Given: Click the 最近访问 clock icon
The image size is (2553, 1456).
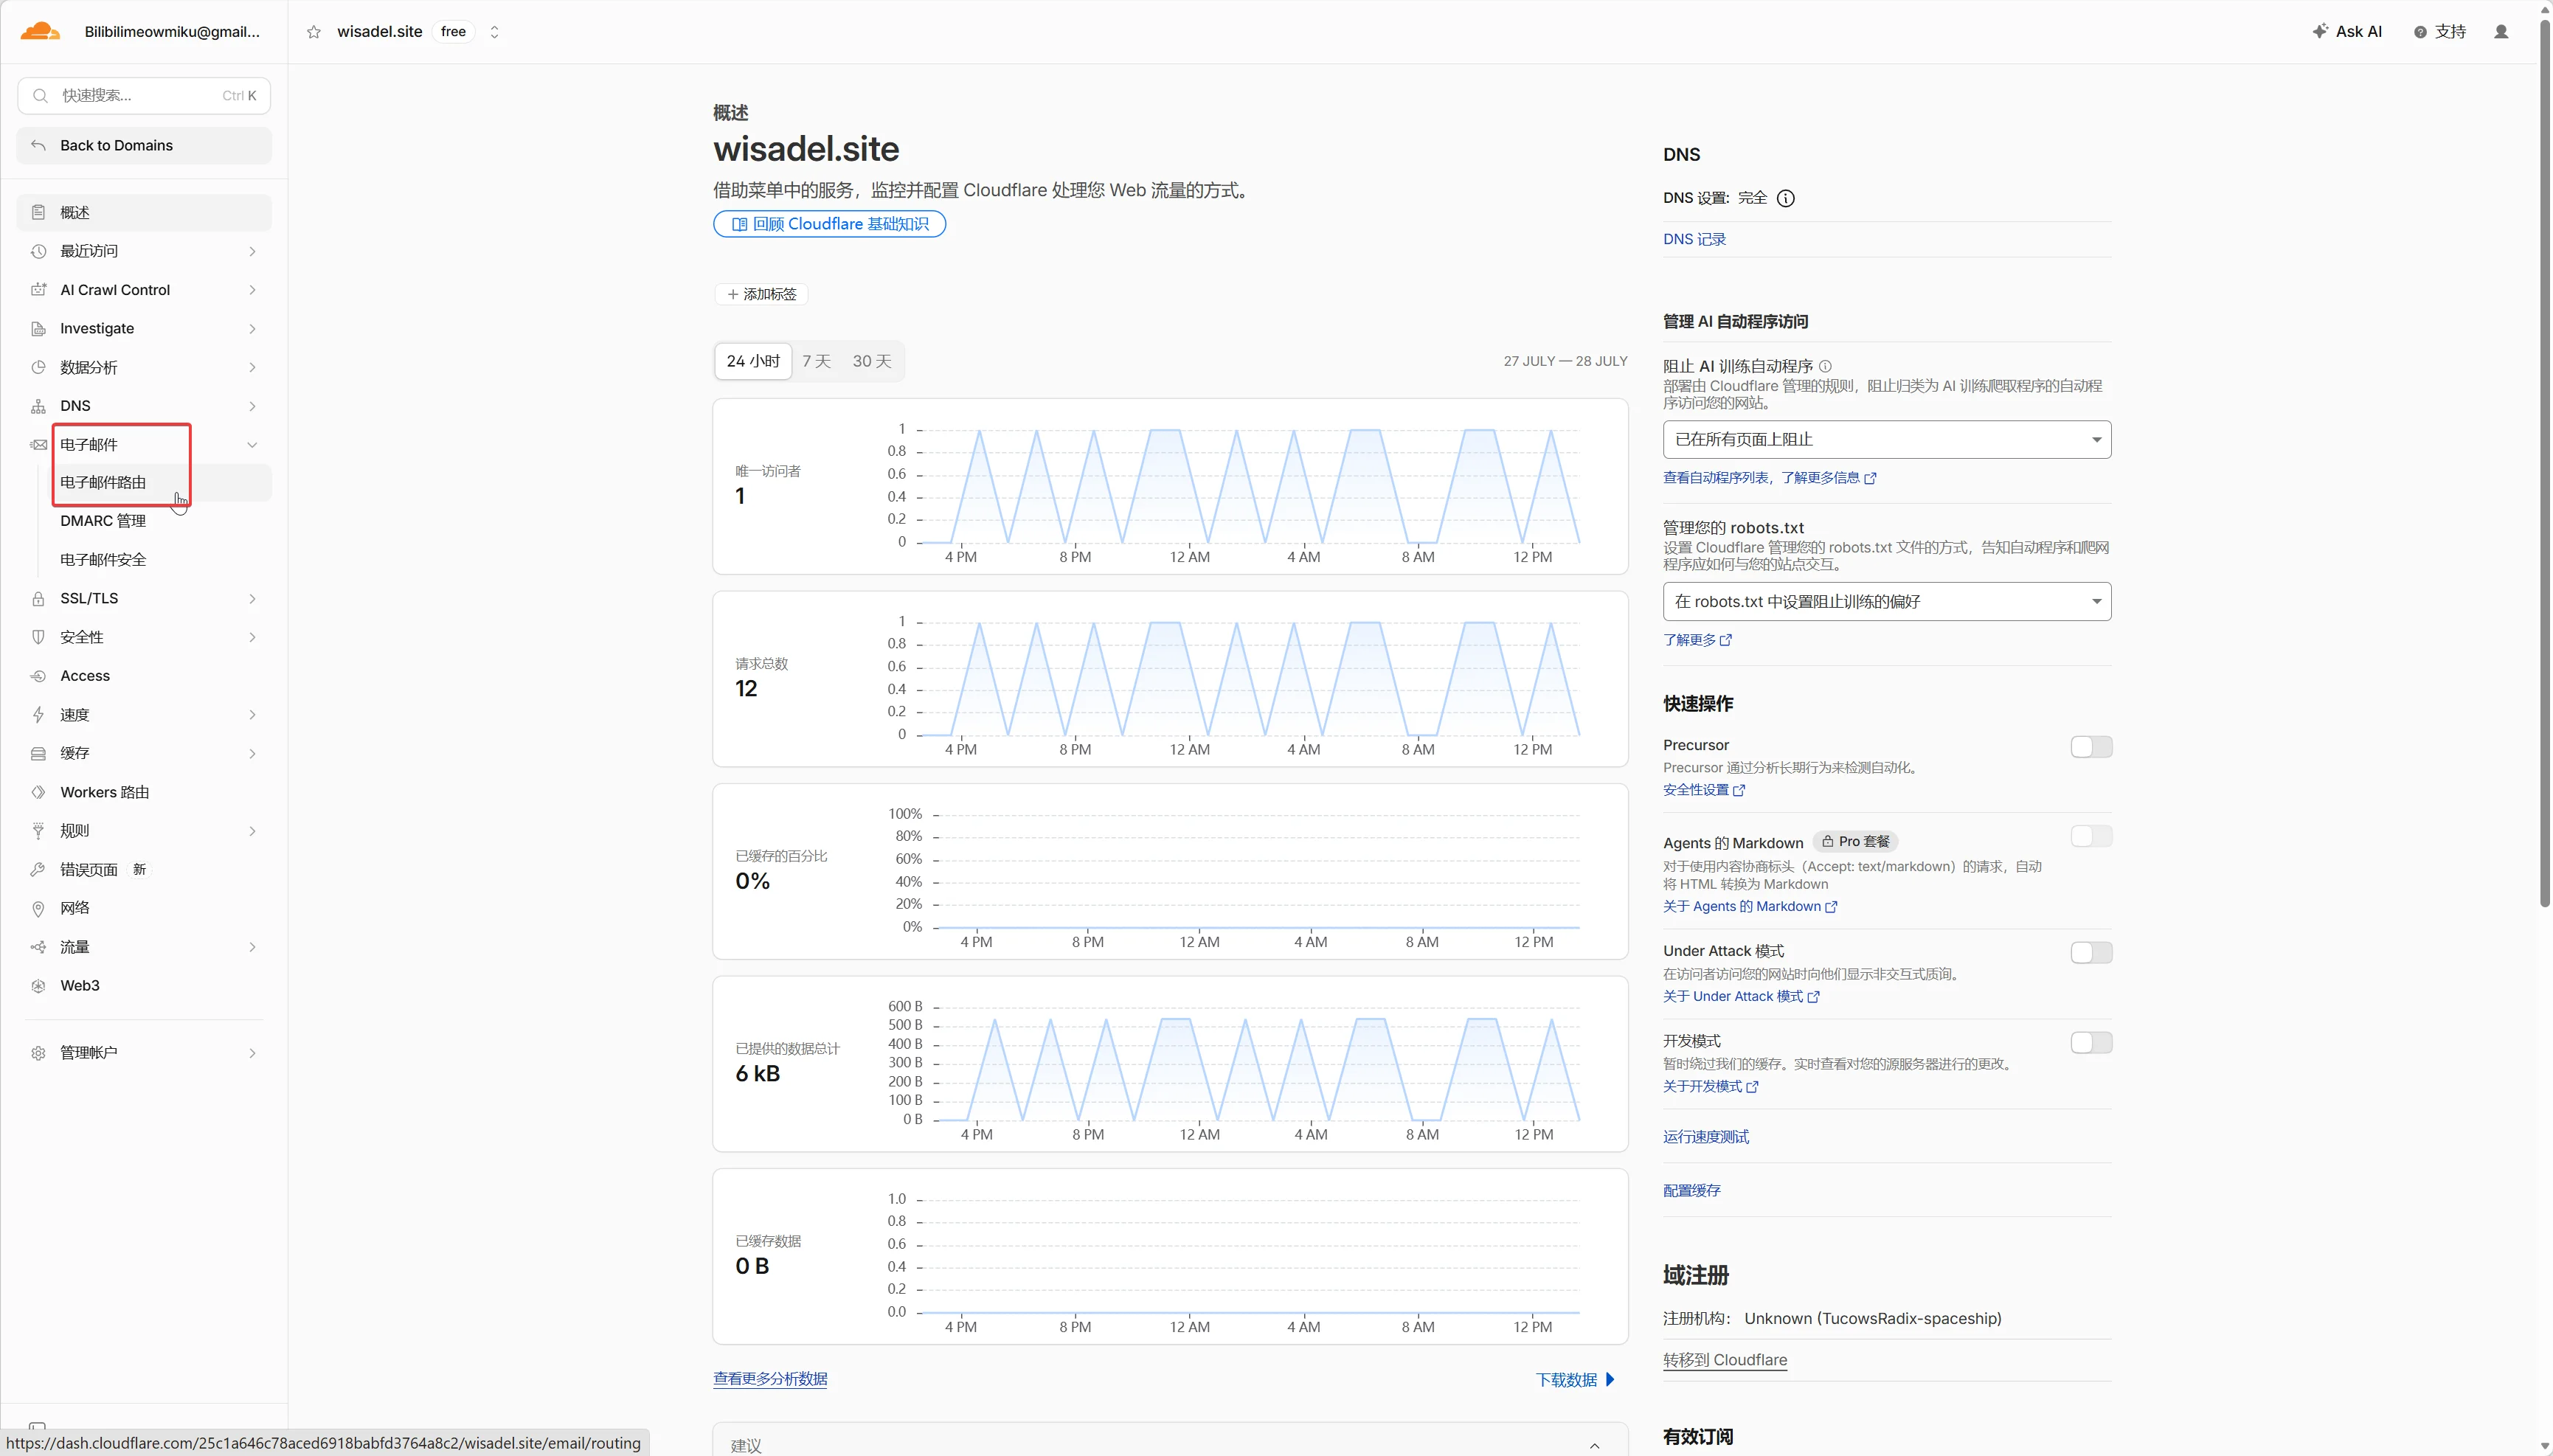Looking at the screenshot, I should tap(38, 251).
